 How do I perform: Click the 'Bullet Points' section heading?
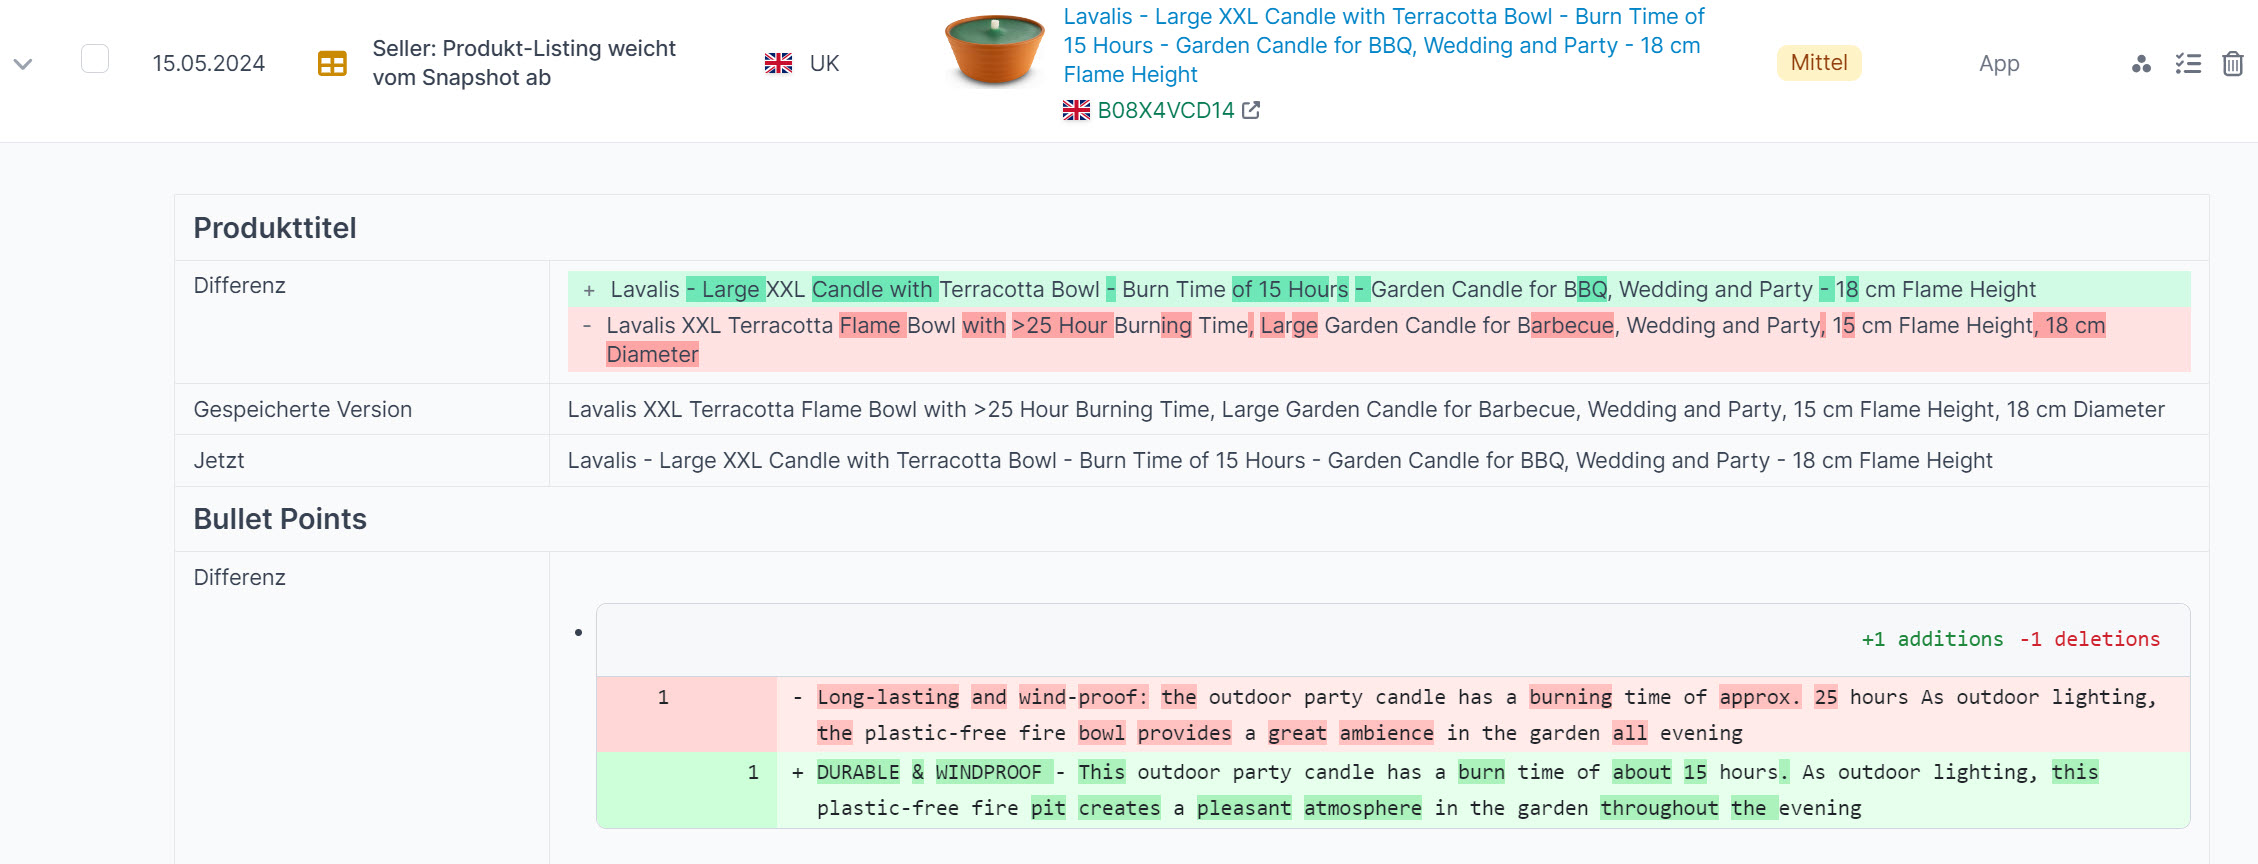pos(280,519)
